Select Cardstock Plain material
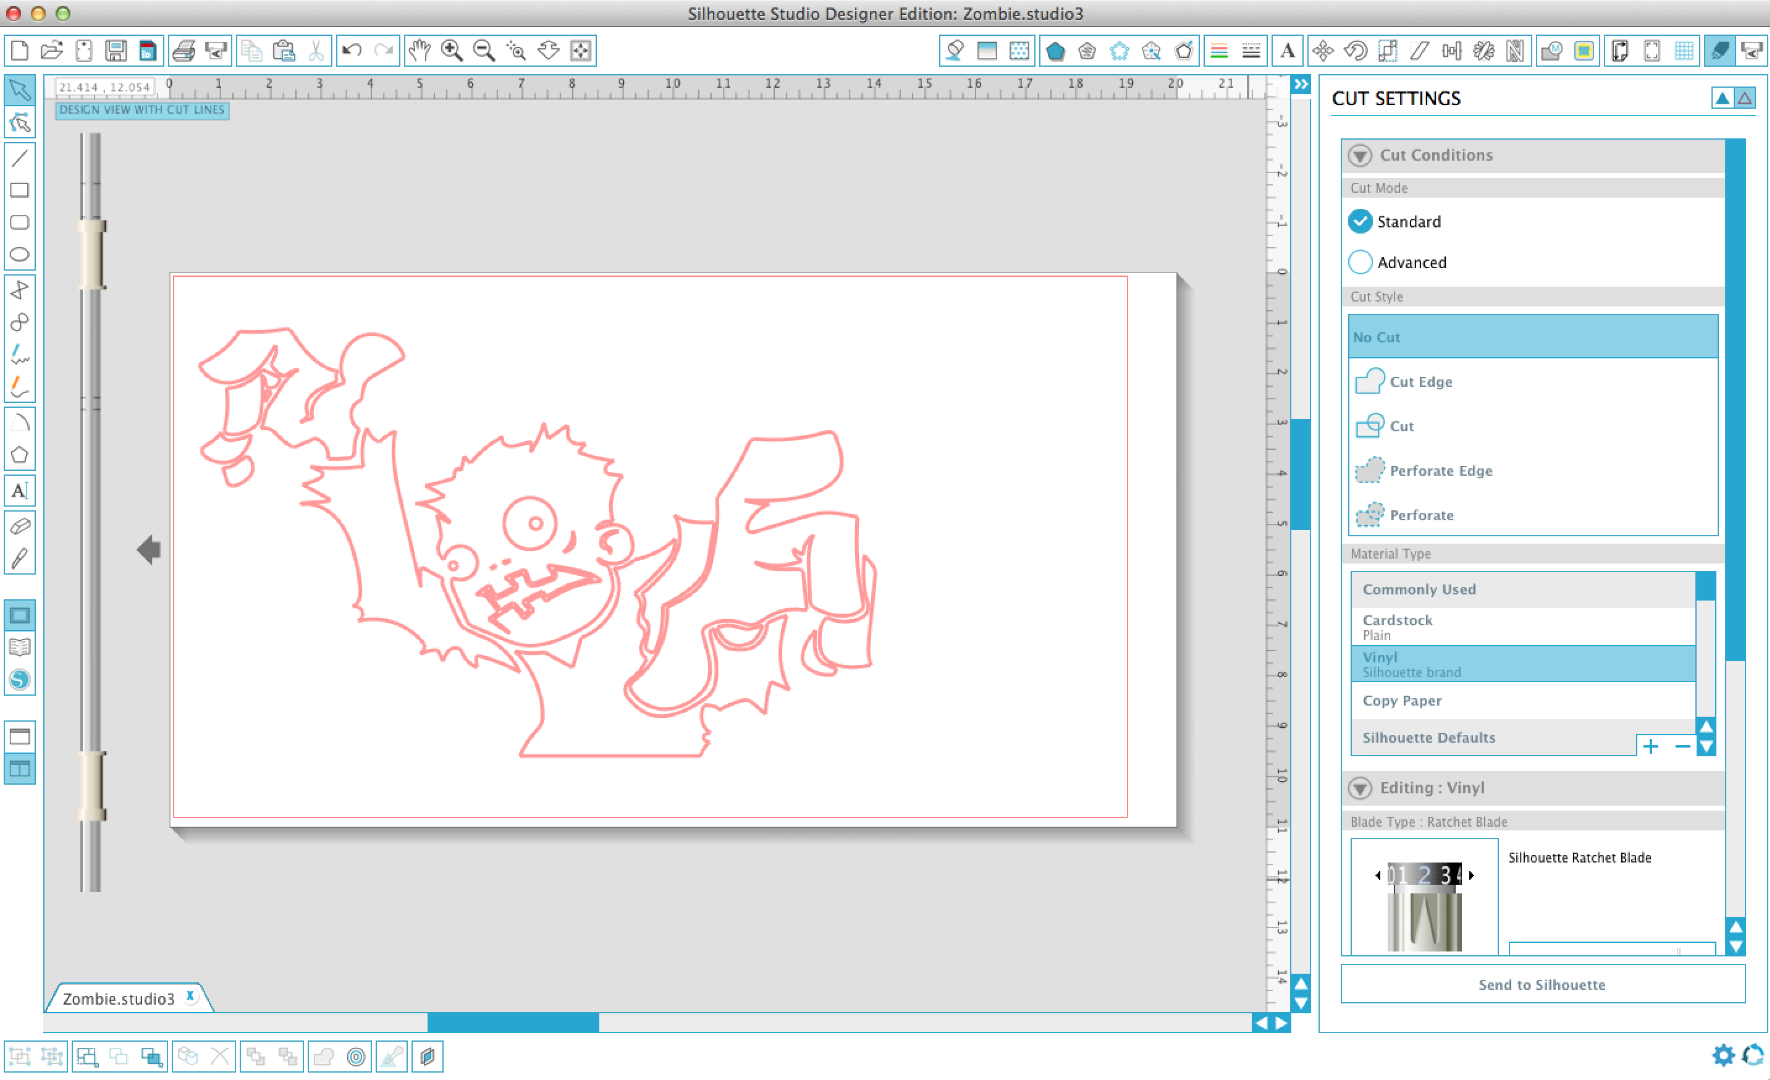The height and width of the screenshot is (1080, 1770). pyautogui.click(x=1523, y=627)
